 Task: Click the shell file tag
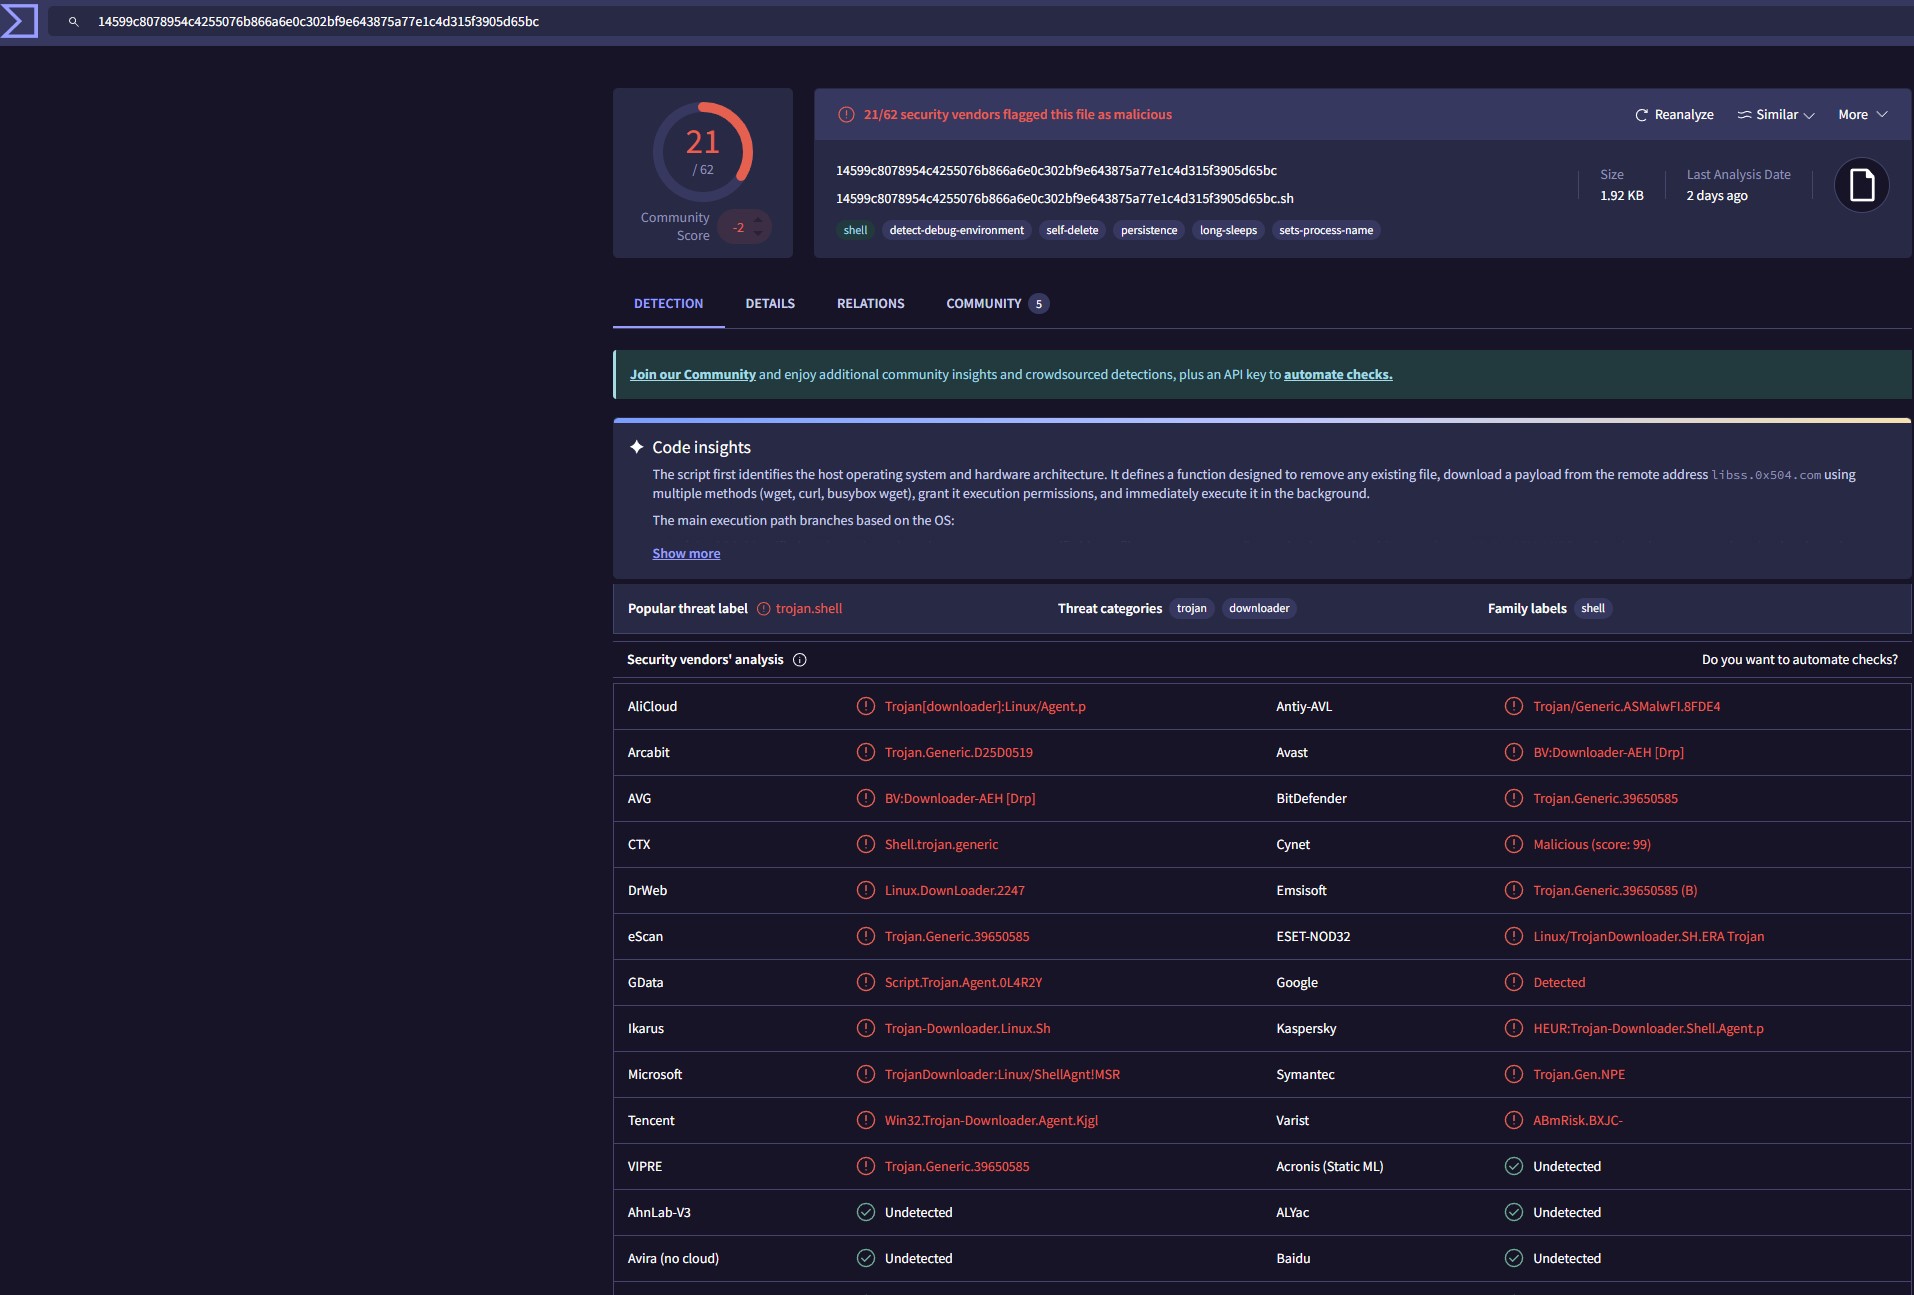click(855, 231)
